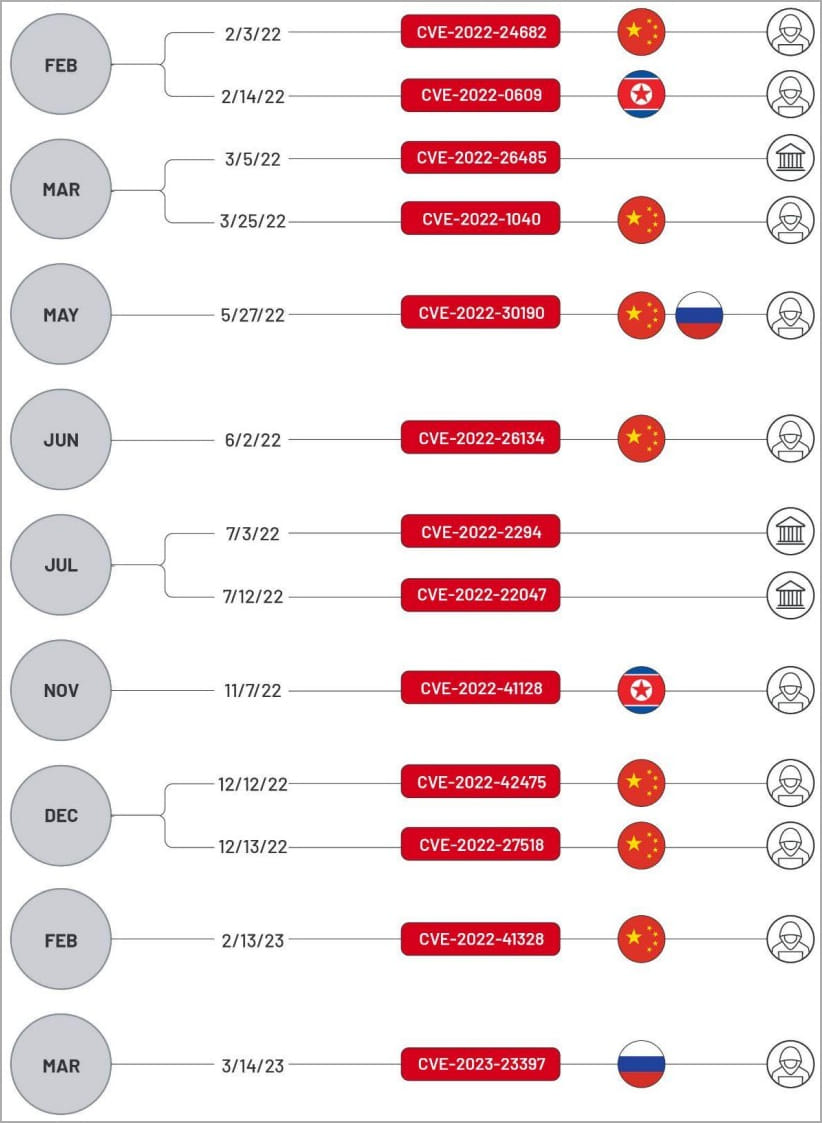
Task: Select hacker icon on the CVE-2023-23397 row
Action: [790, 1064]
